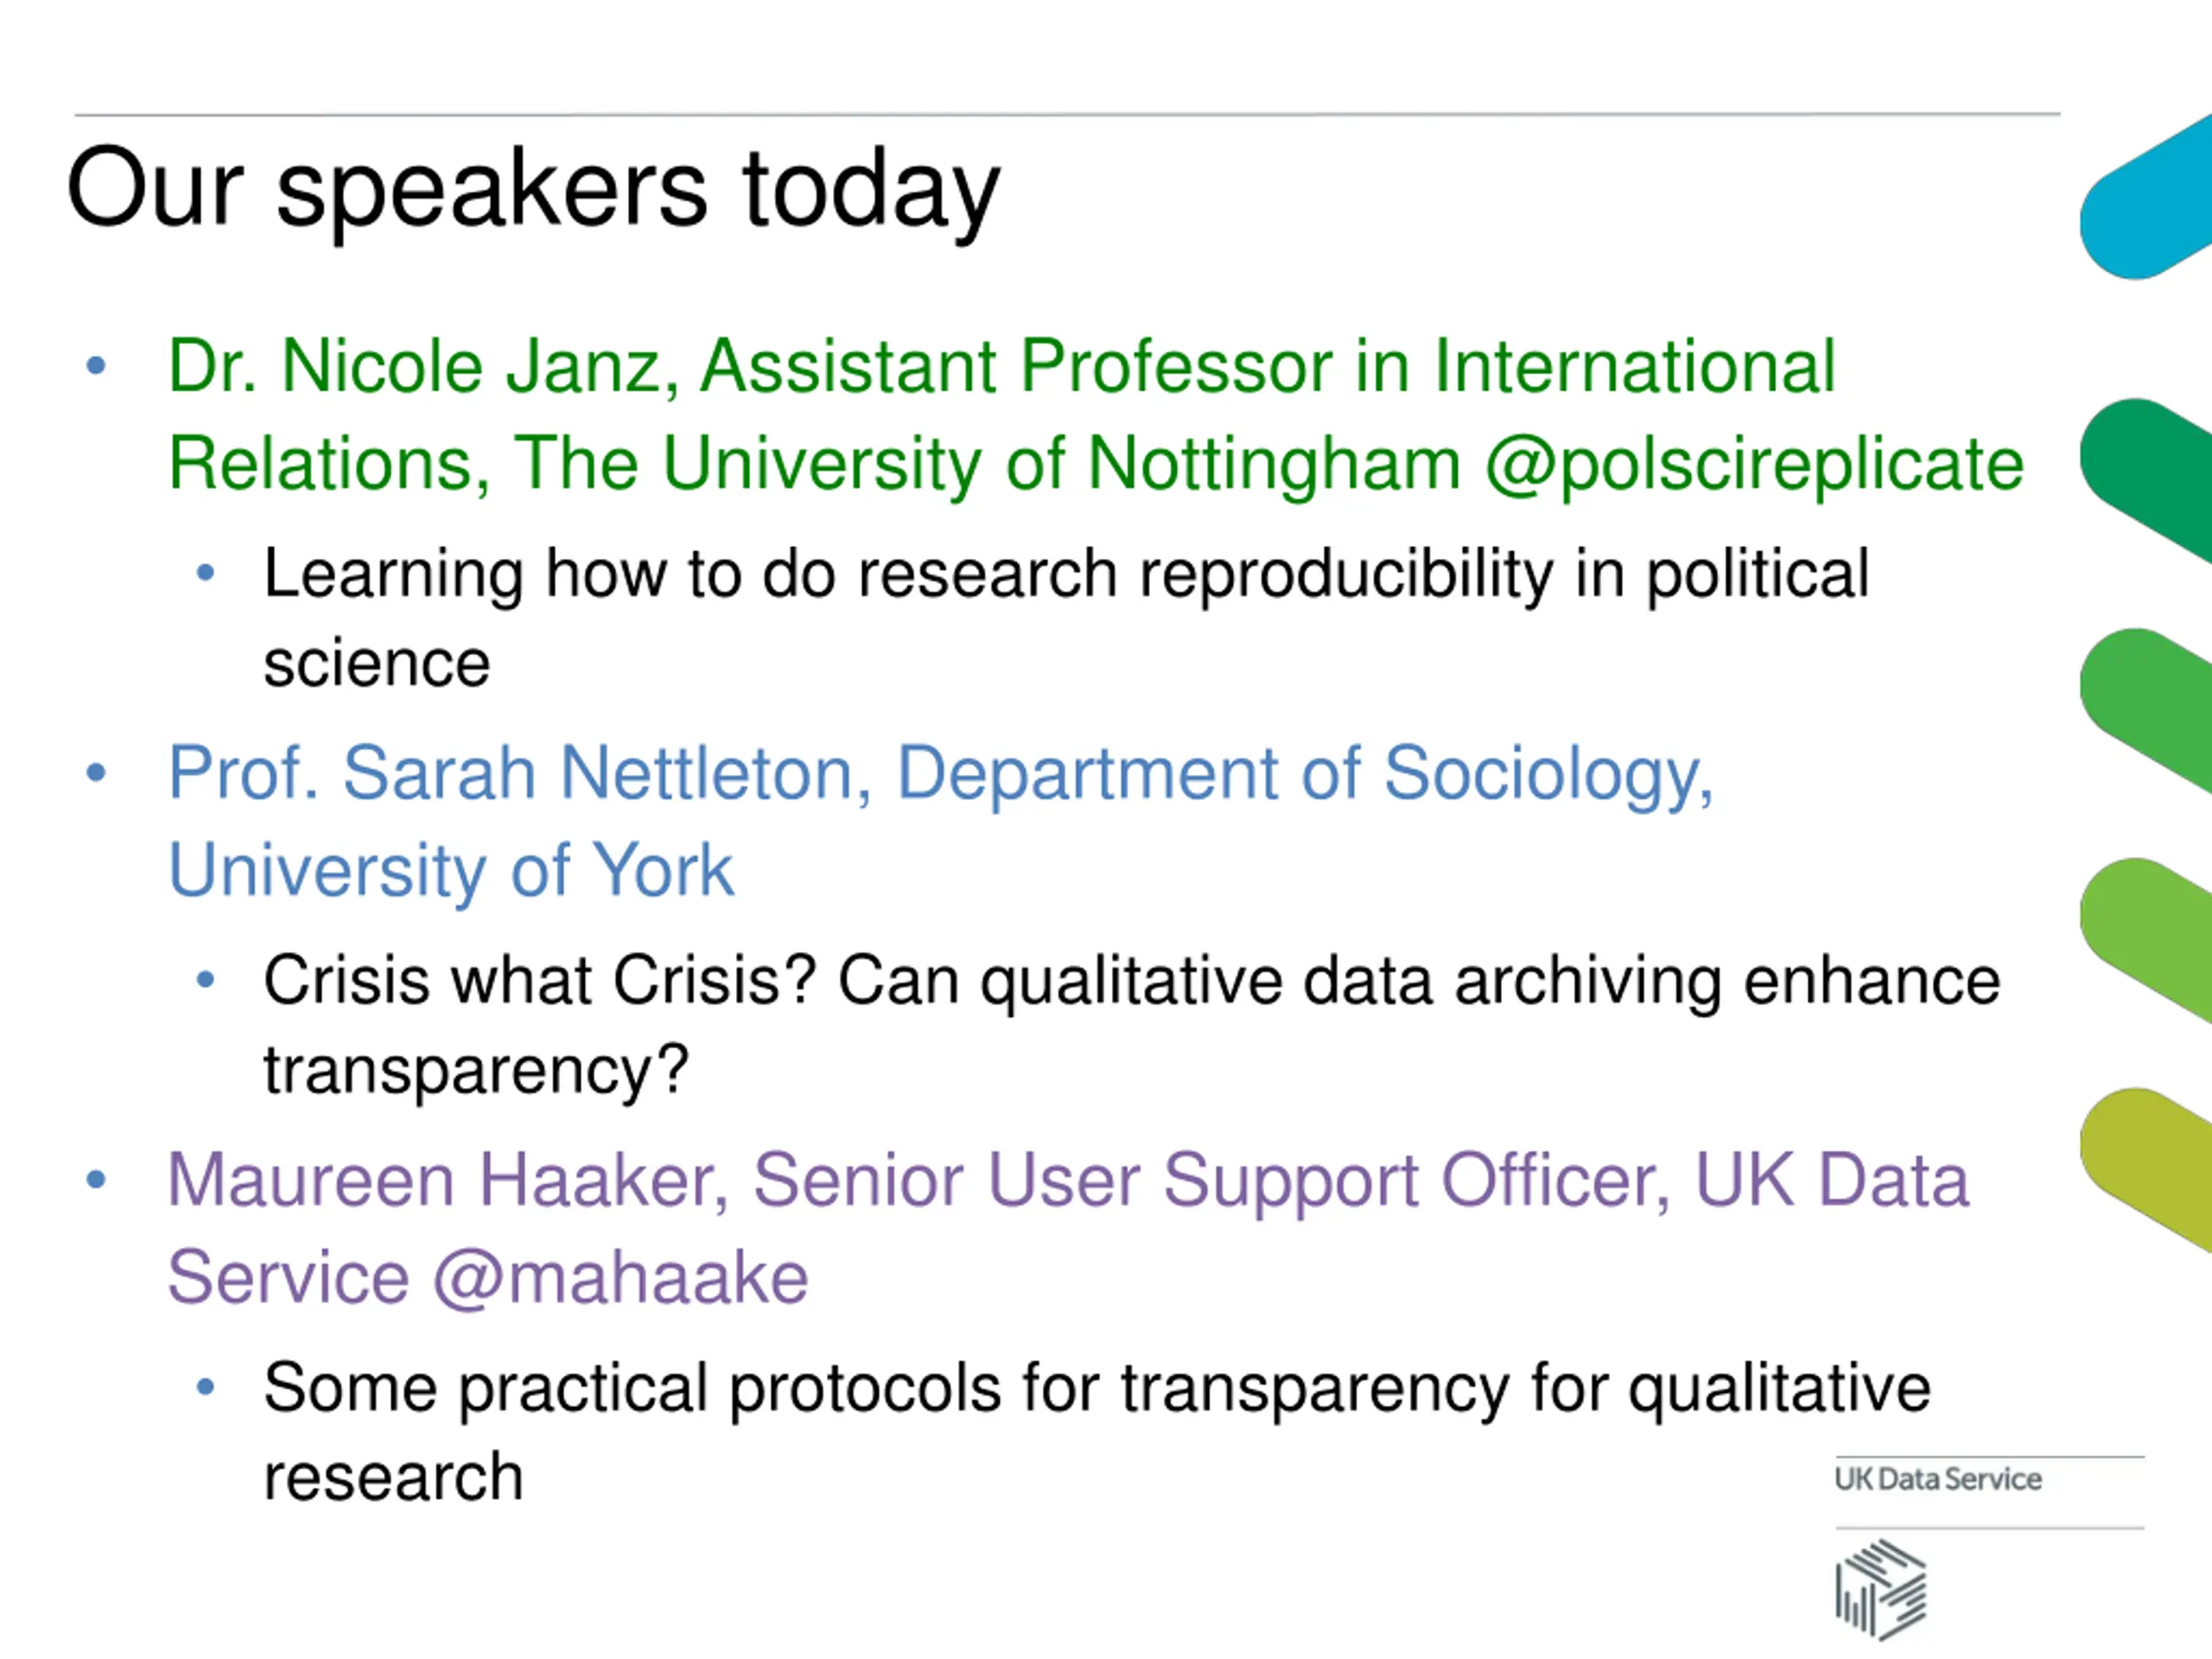Click the dark green stripe shape
Viewport: 2212px width, 1659px height.
(2146, 480)
